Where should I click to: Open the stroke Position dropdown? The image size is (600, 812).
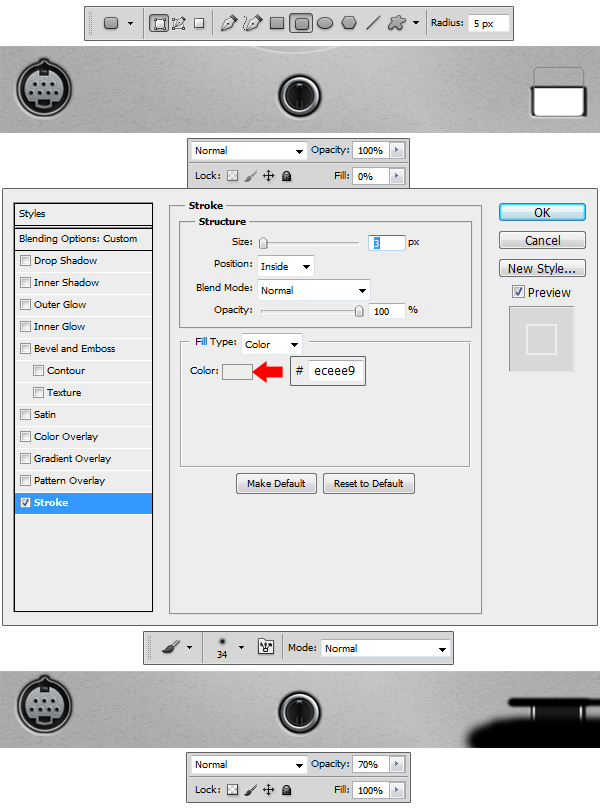pos(285,266)
